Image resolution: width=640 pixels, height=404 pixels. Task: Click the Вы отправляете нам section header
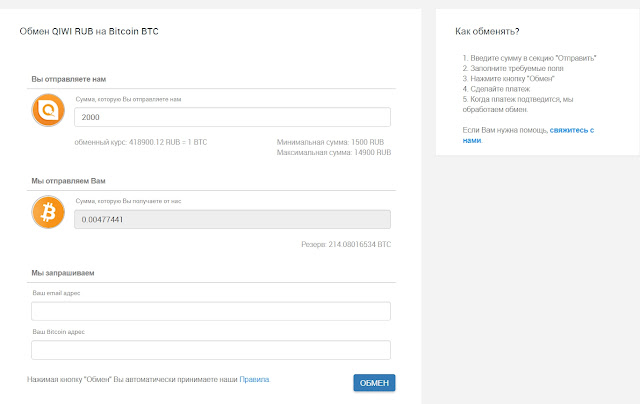coord(69,79)
